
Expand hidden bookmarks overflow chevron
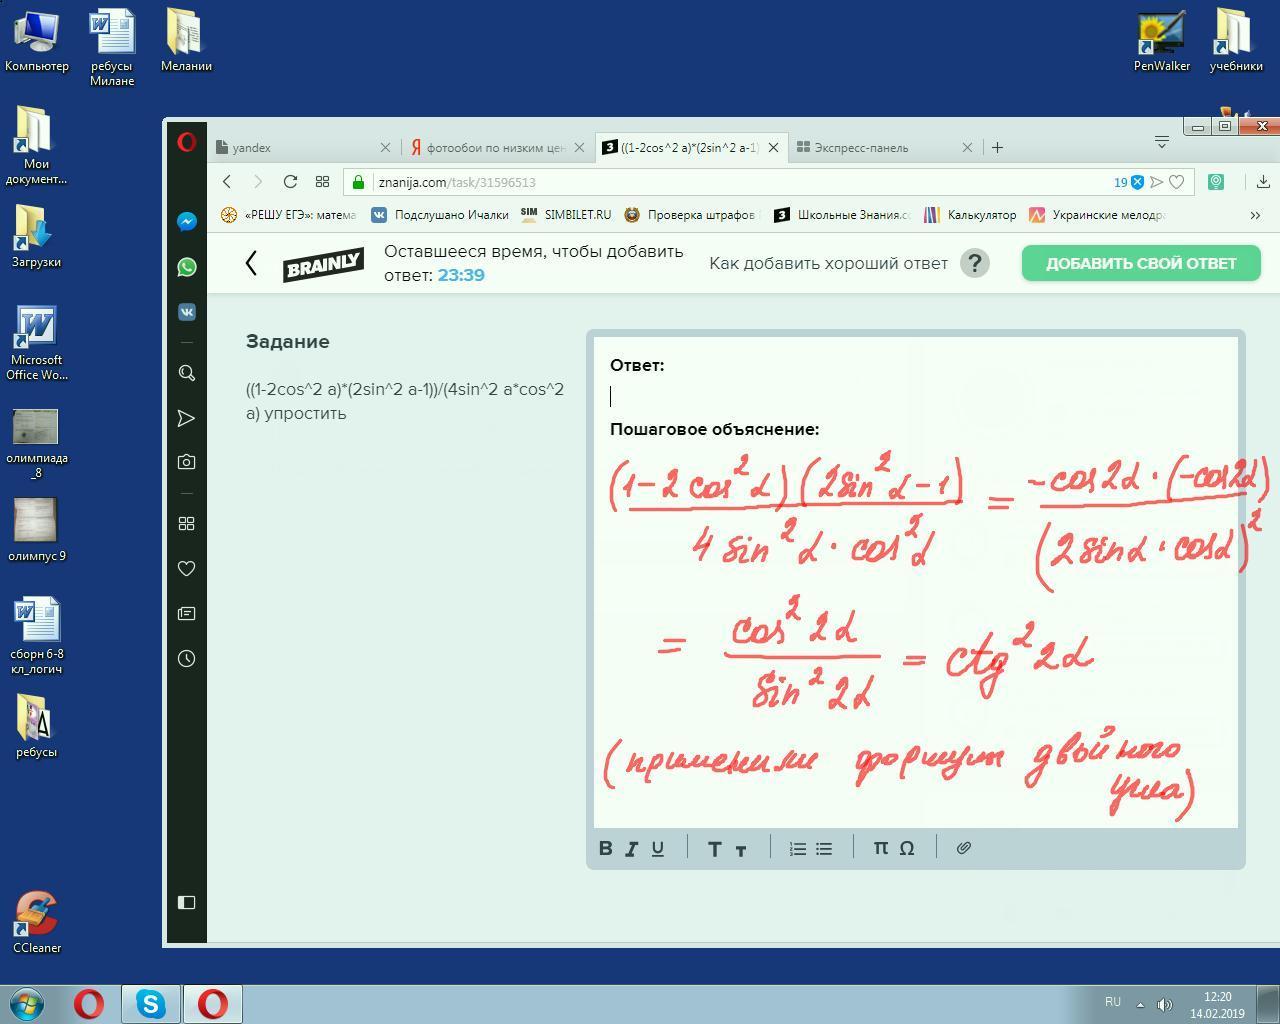1255,215
